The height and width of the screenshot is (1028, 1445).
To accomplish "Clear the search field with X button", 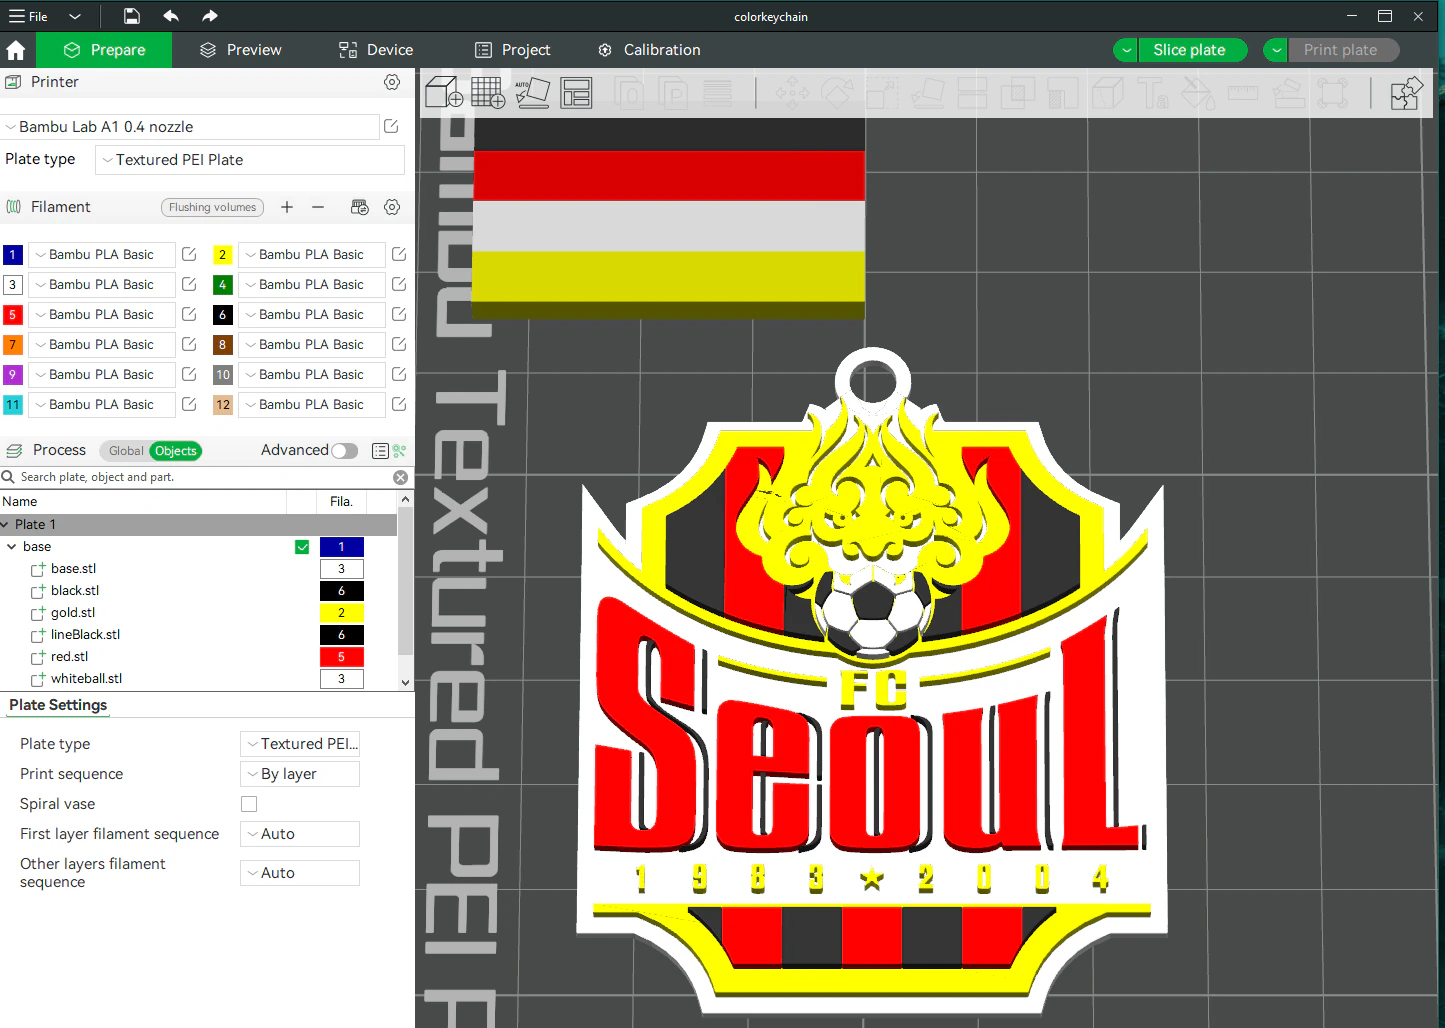I will pos(401,478).
